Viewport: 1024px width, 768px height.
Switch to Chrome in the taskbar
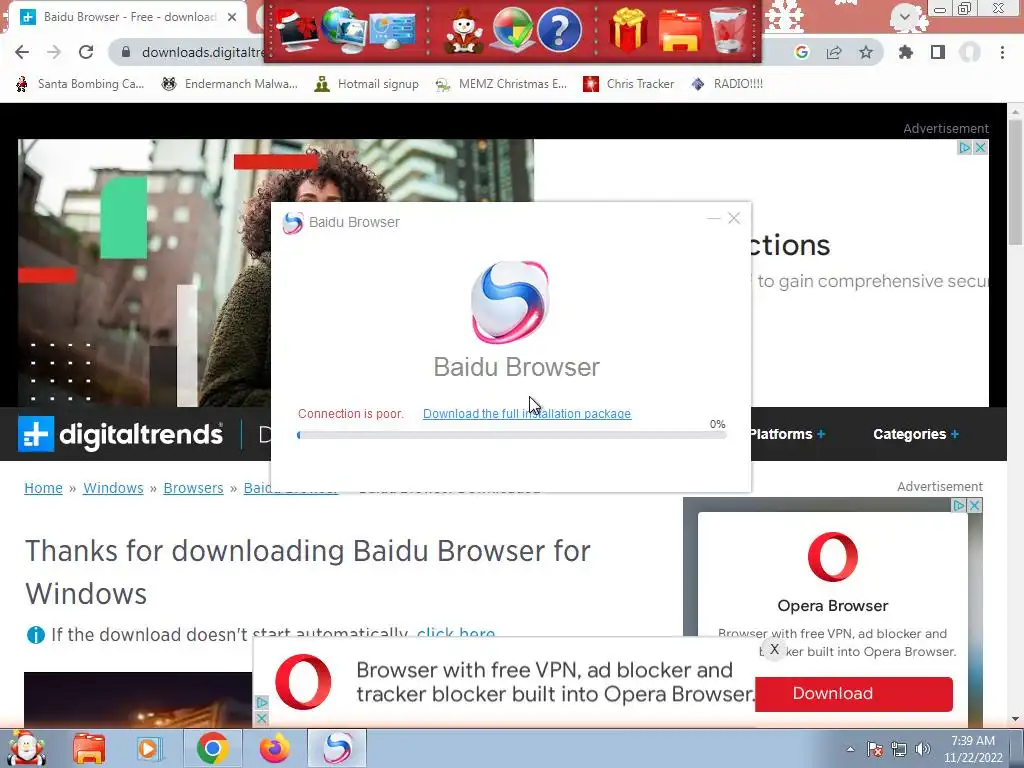[x=212, y=748]
